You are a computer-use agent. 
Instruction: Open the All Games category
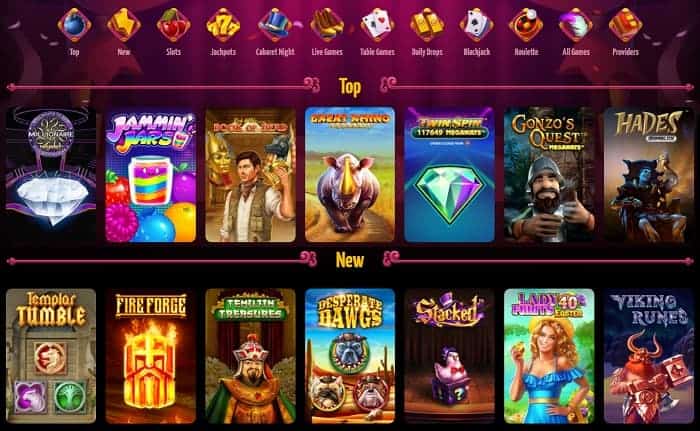(x=576, y=31)
